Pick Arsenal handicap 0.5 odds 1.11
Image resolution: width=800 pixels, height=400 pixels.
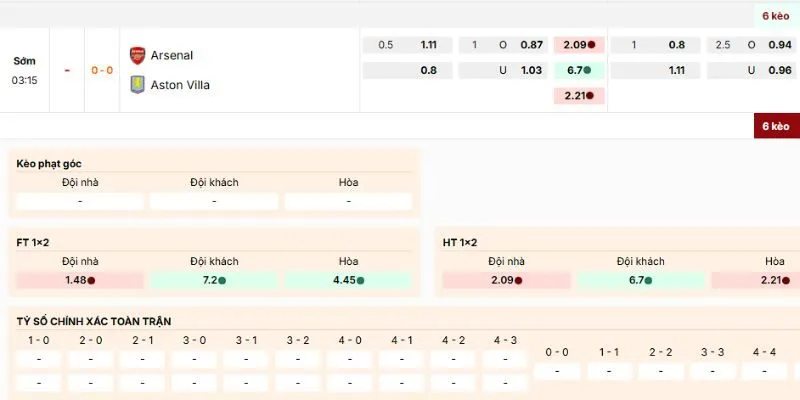pyautogui.click(x=429, y=45)
